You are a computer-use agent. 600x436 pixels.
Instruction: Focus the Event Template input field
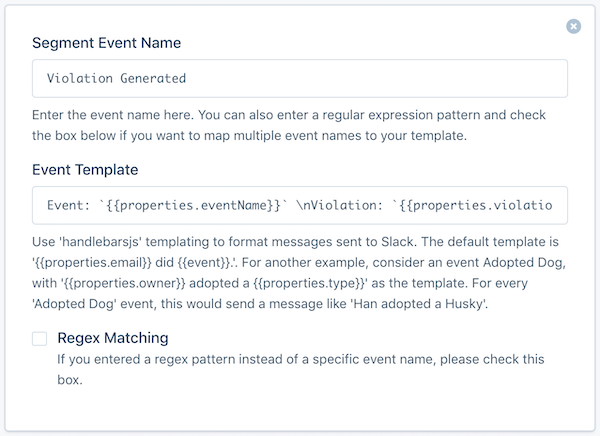[x=300, y=204]
